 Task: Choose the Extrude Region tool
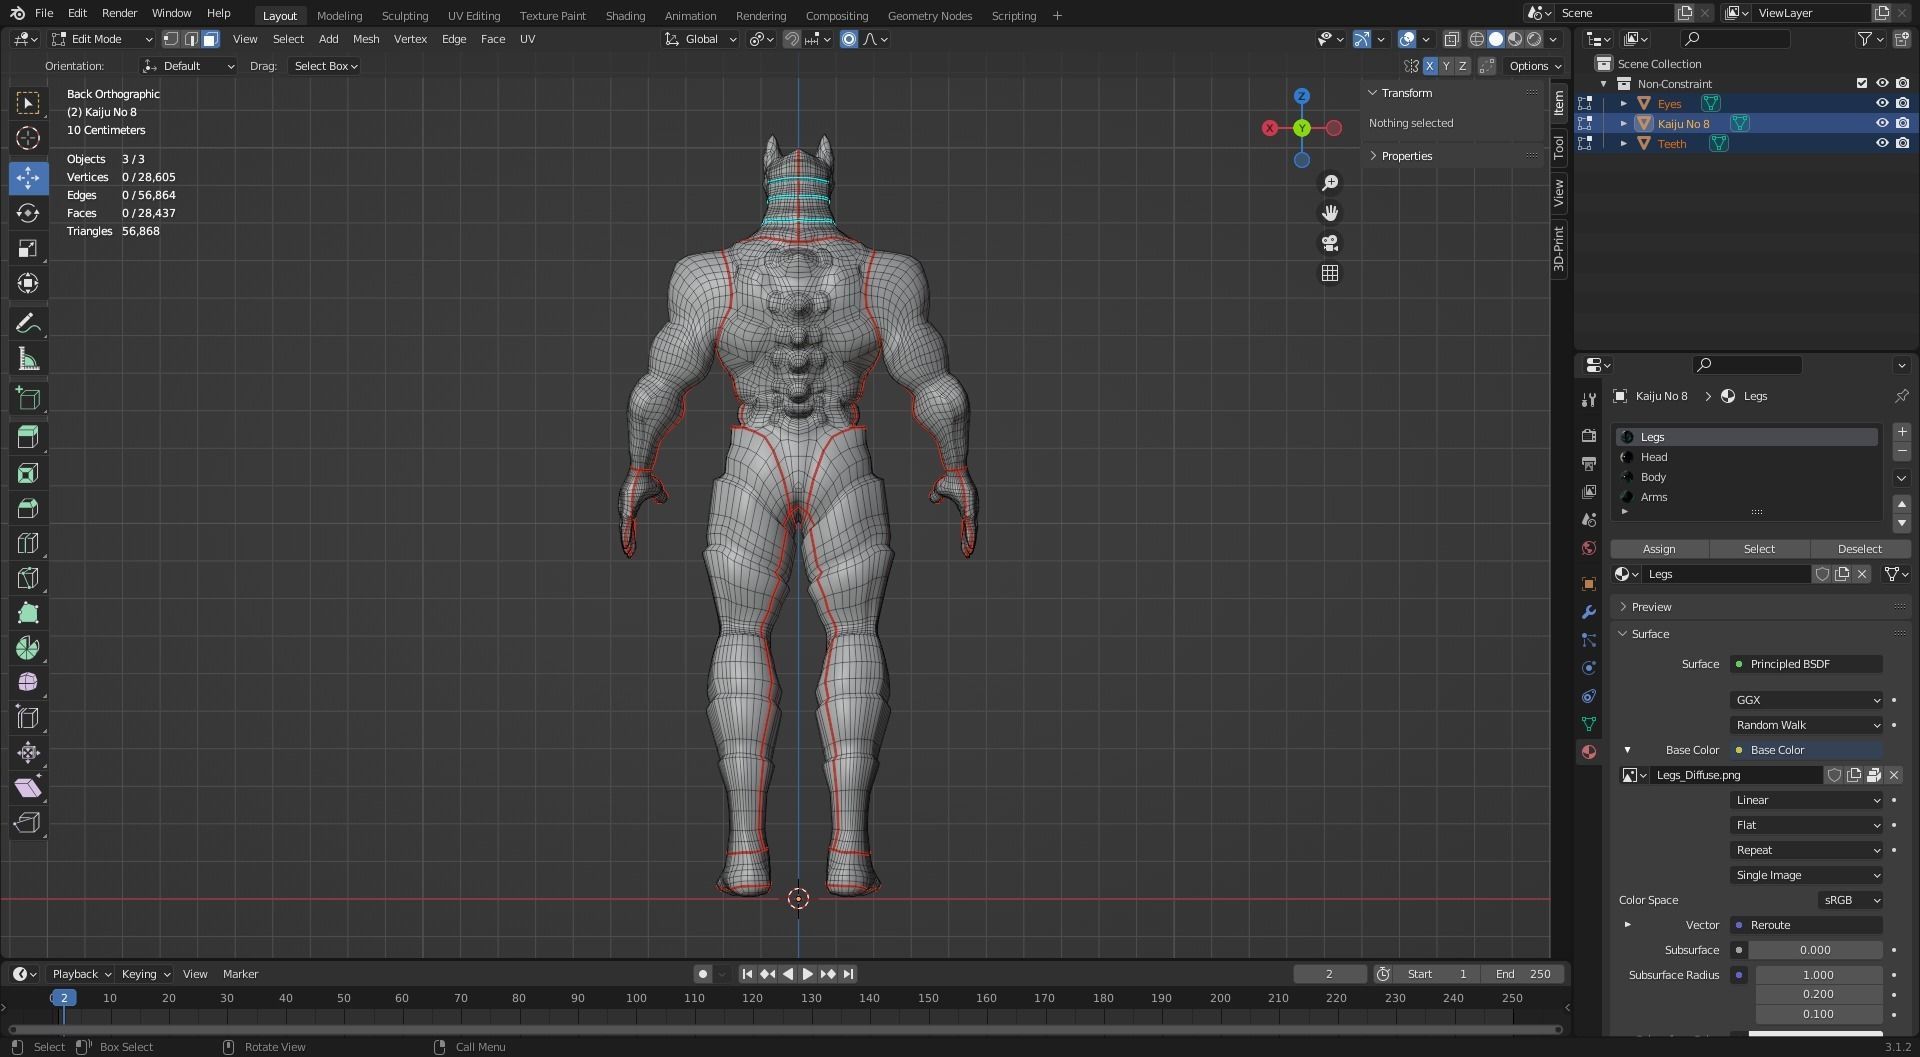tap(28, 437)
